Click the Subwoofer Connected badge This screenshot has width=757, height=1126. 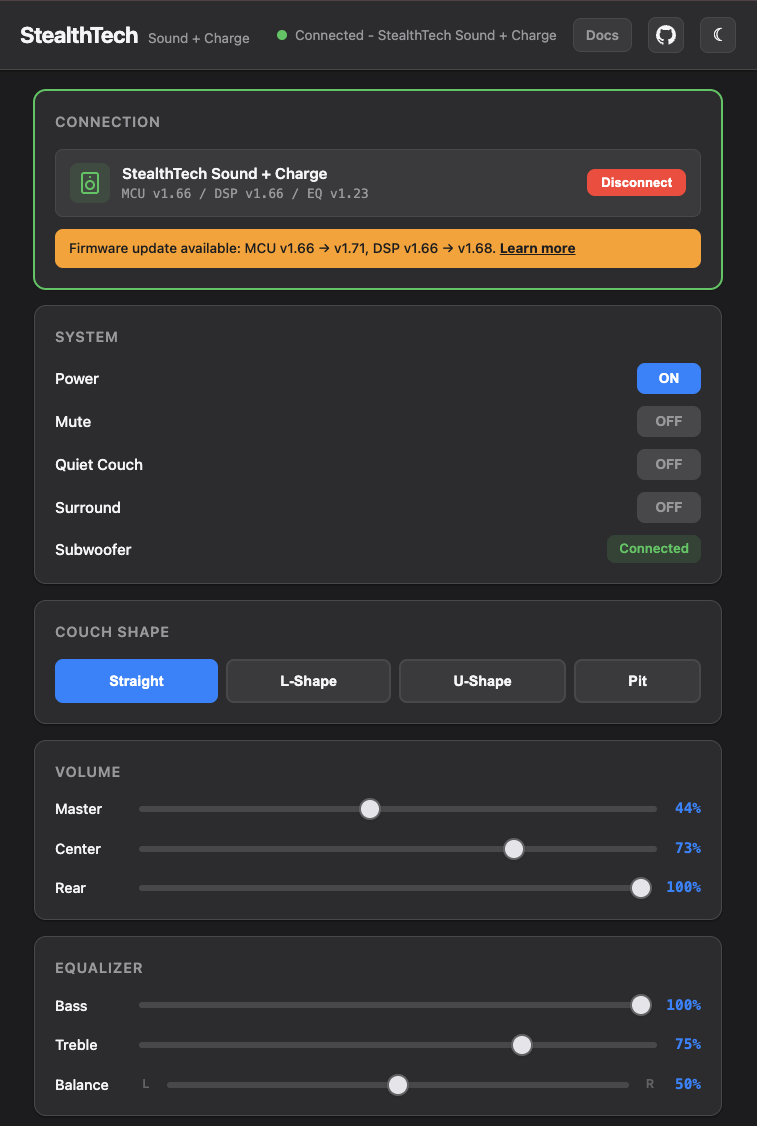654,548
